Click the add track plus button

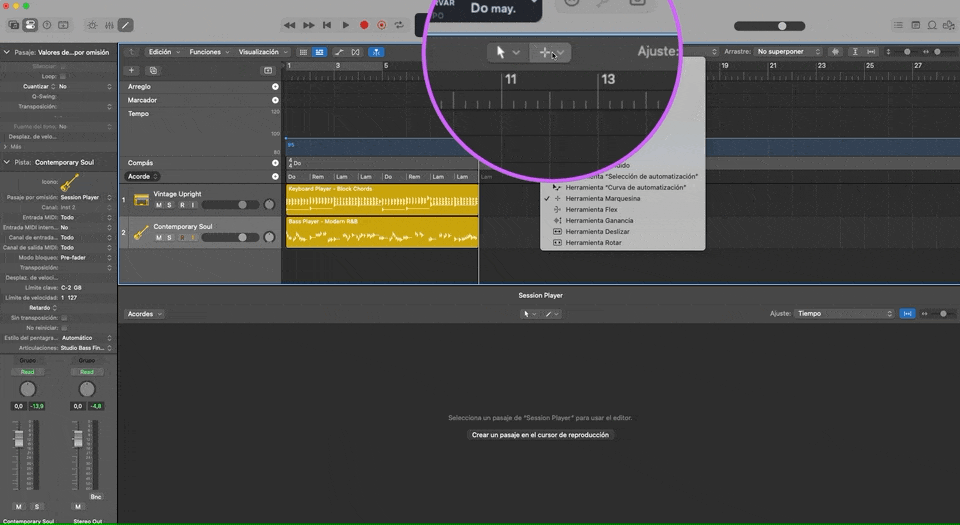click(x=131, y=70)
